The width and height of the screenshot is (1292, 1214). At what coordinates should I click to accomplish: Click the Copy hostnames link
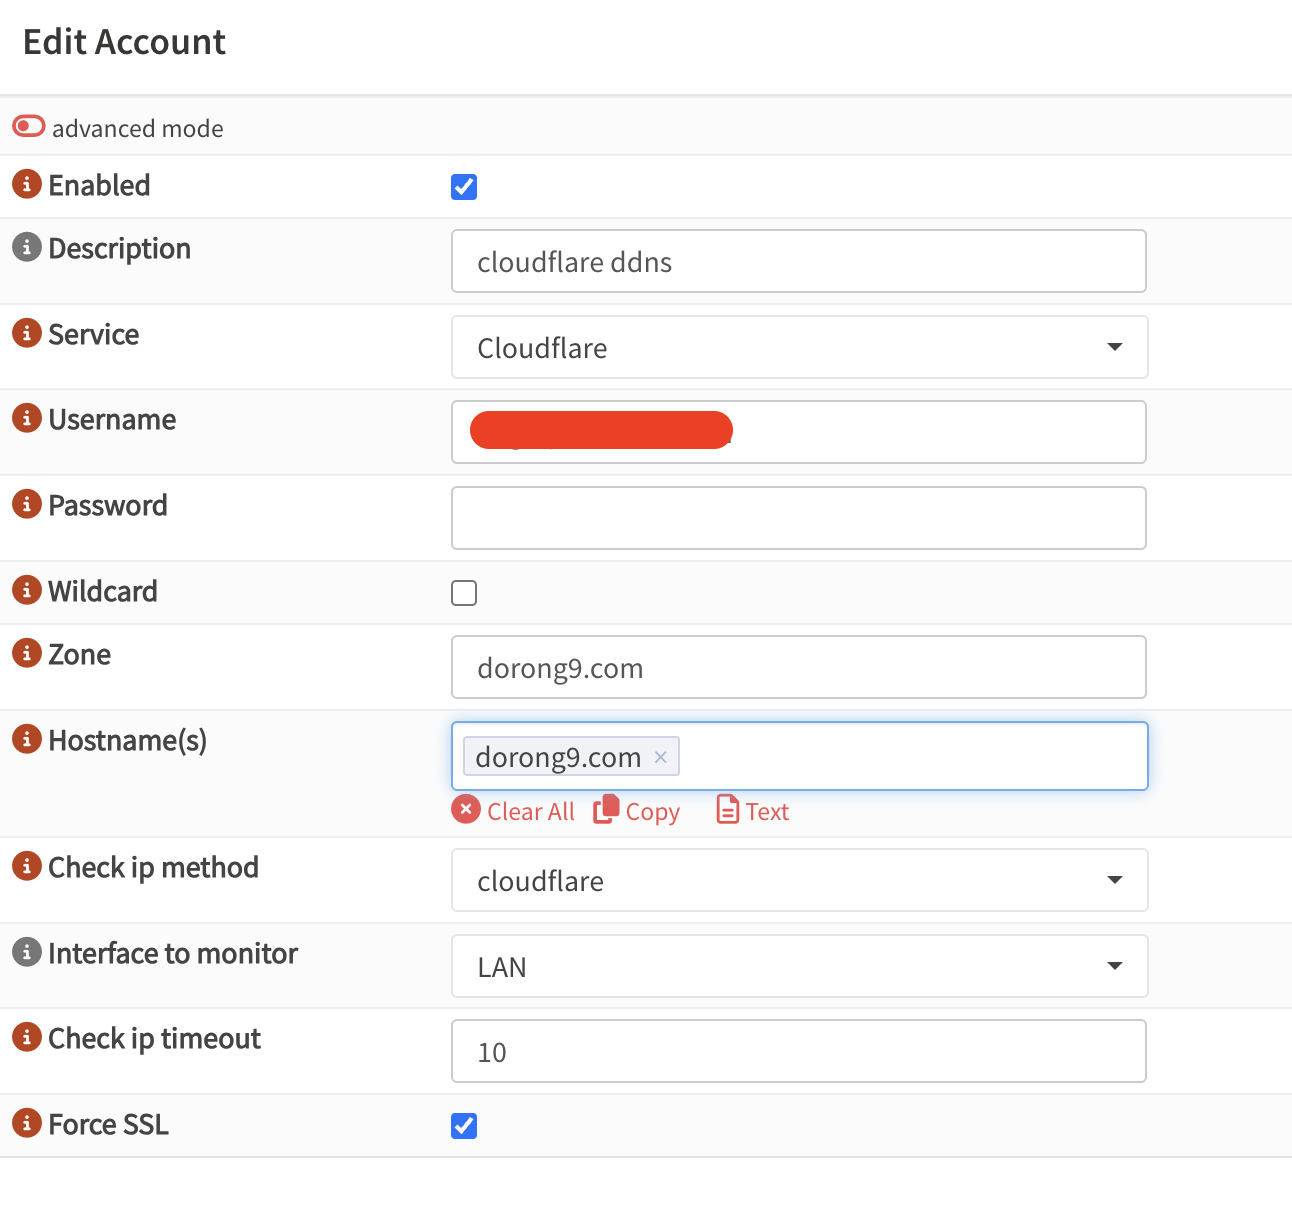[637, 811]
